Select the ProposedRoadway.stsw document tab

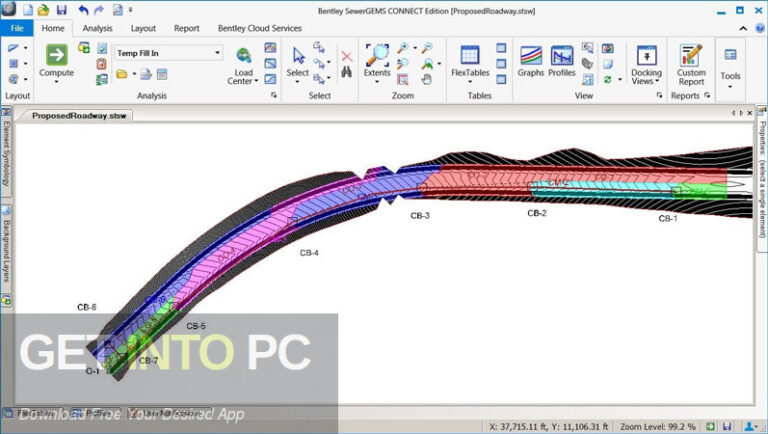click(x=79, y=116)
